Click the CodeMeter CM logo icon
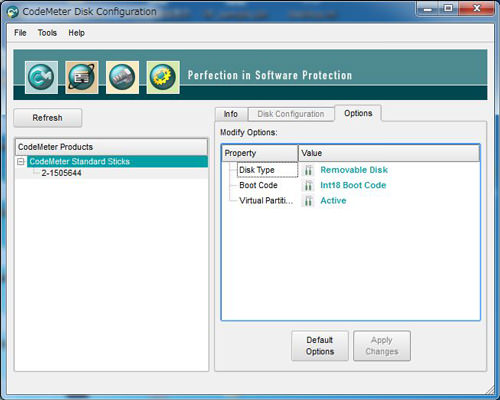The width and height of the screenshot is (500, 400). pos(41,77)
